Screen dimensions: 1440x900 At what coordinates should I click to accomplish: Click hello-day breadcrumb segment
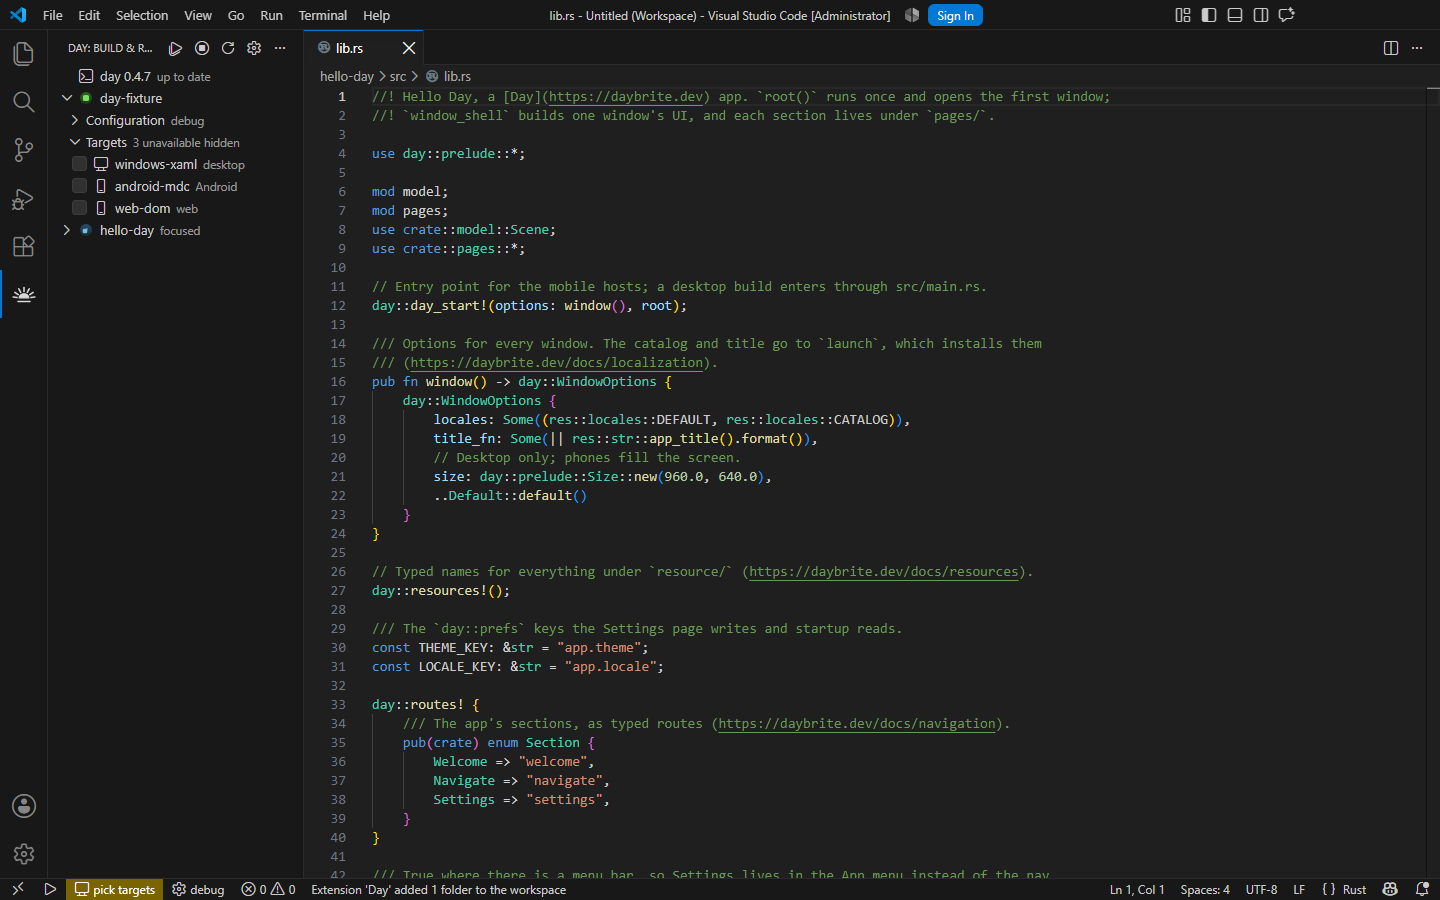[x=347, y=76]
